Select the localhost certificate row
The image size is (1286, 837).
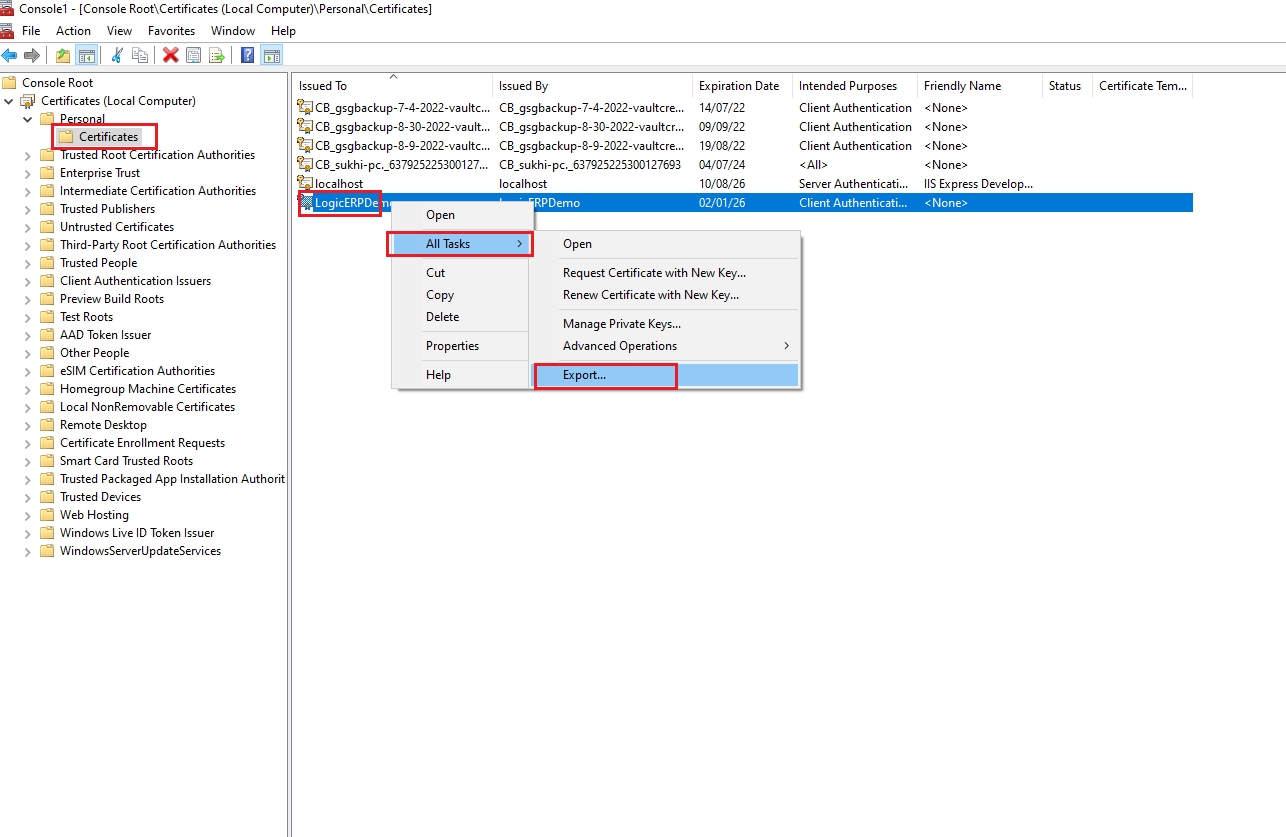(339, 184)
